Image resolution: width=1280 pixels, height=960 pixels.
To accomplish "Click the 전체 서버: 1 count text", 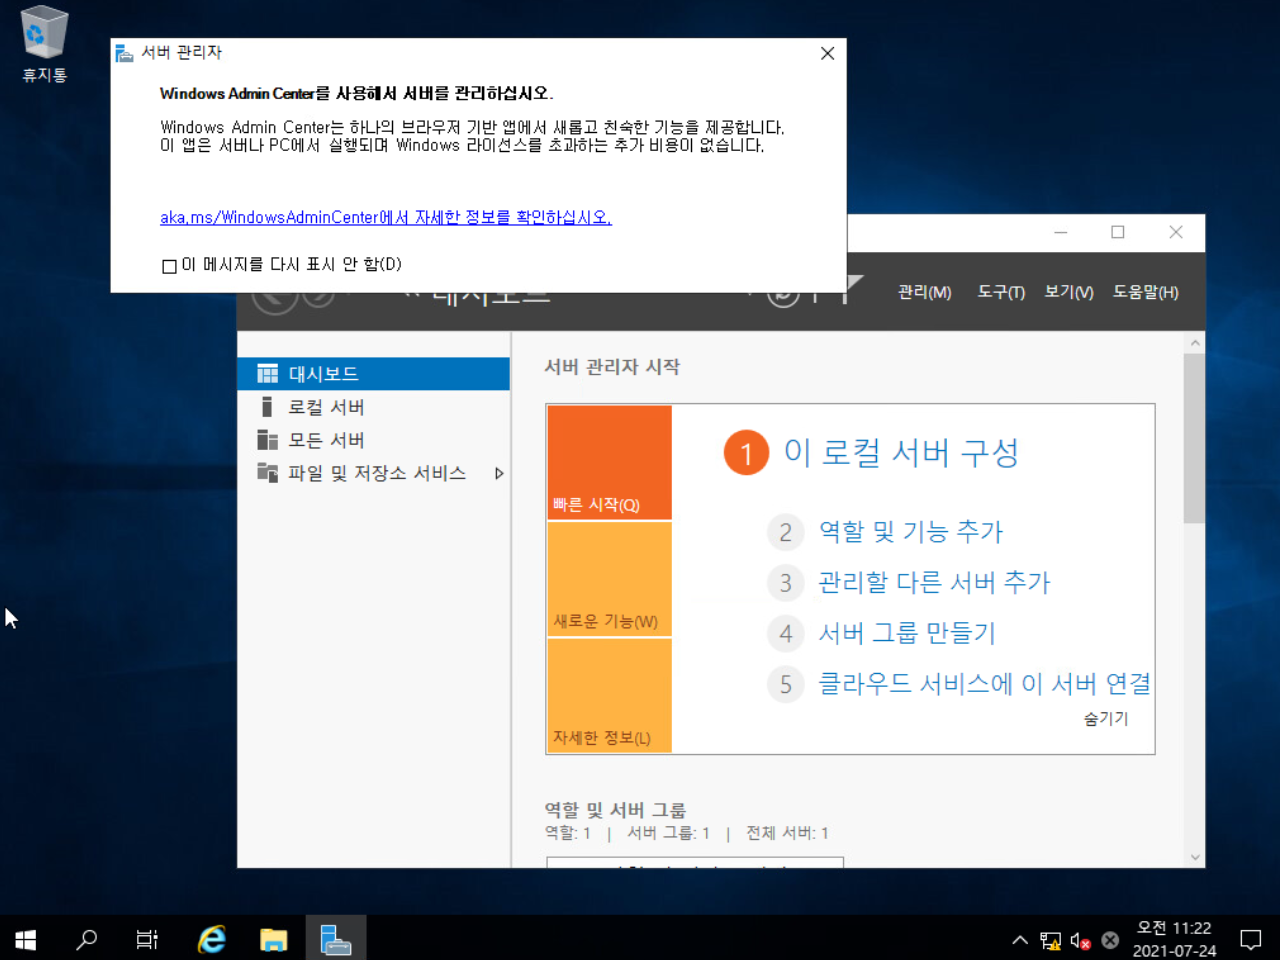I will (787, 833).
